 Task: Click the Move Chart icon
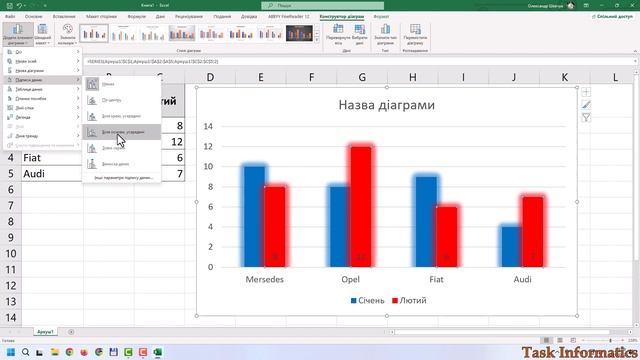[x=415, y=34]
